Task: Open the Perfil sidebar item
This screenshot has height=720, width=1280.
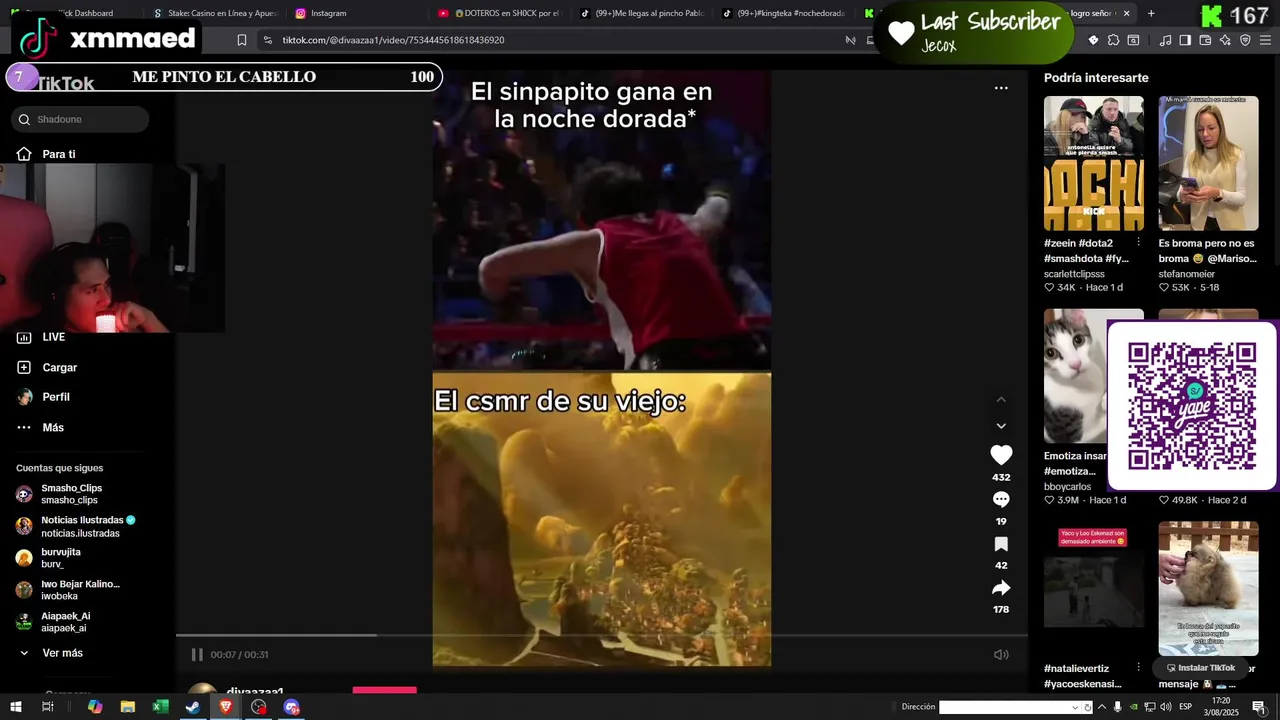Action: coord(44,397)
